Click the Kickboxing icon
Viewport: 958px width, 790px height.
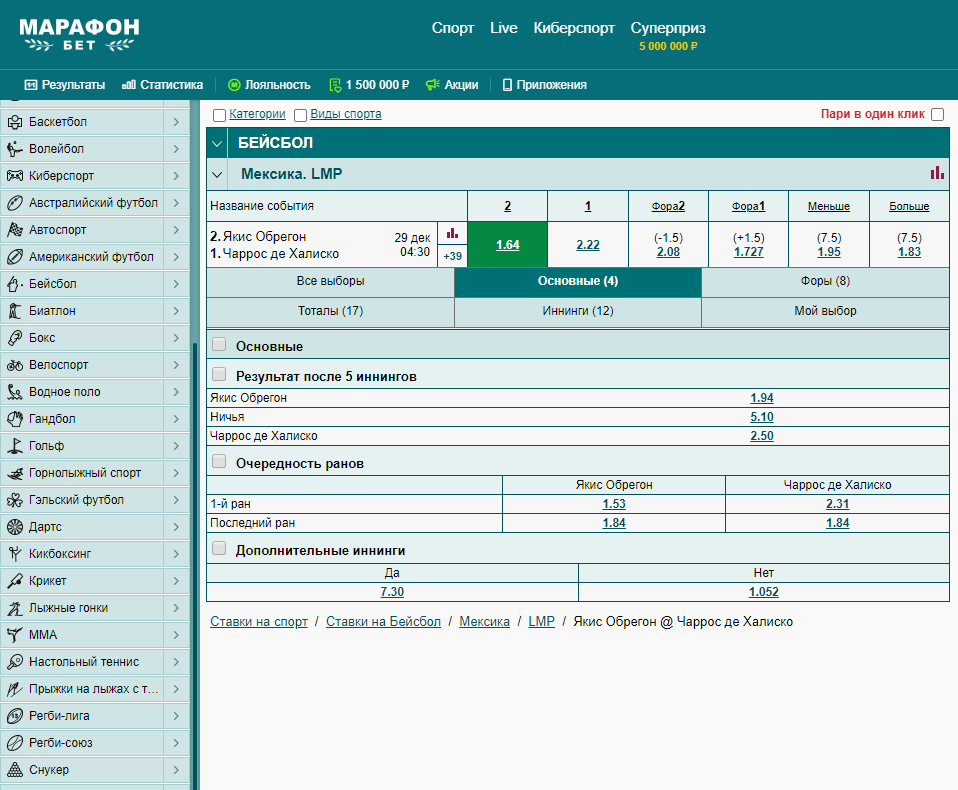click(15, 554)
